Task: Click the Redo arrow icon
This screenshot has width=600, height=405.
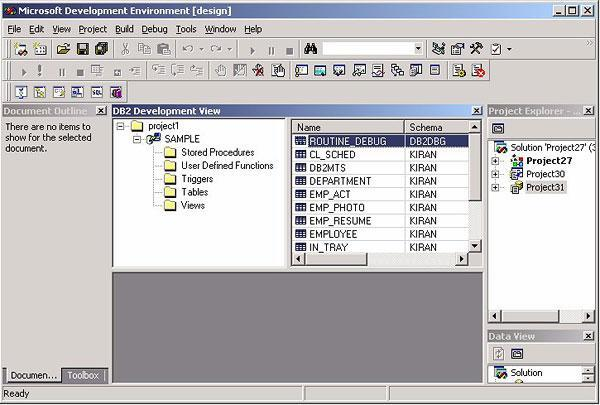Action: click(216, 49)
